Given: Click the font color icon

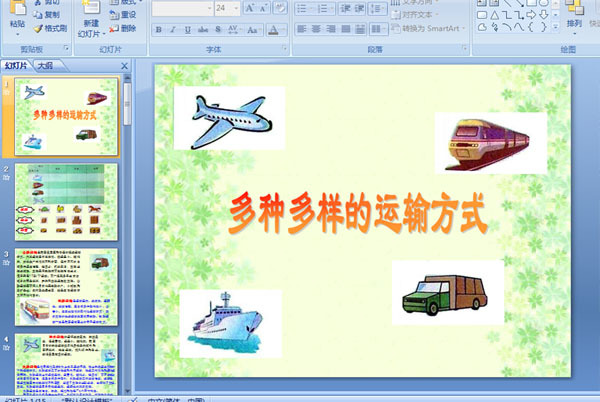Looking at the screenshot, I should pyautogui.click(x=275, y=30).
